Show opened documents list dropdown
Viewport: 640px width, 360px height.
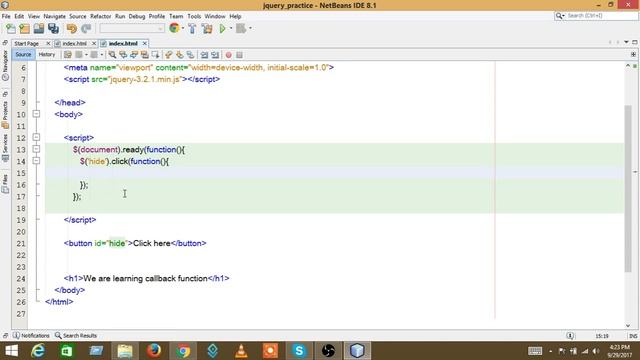click(x=626, y=42)
